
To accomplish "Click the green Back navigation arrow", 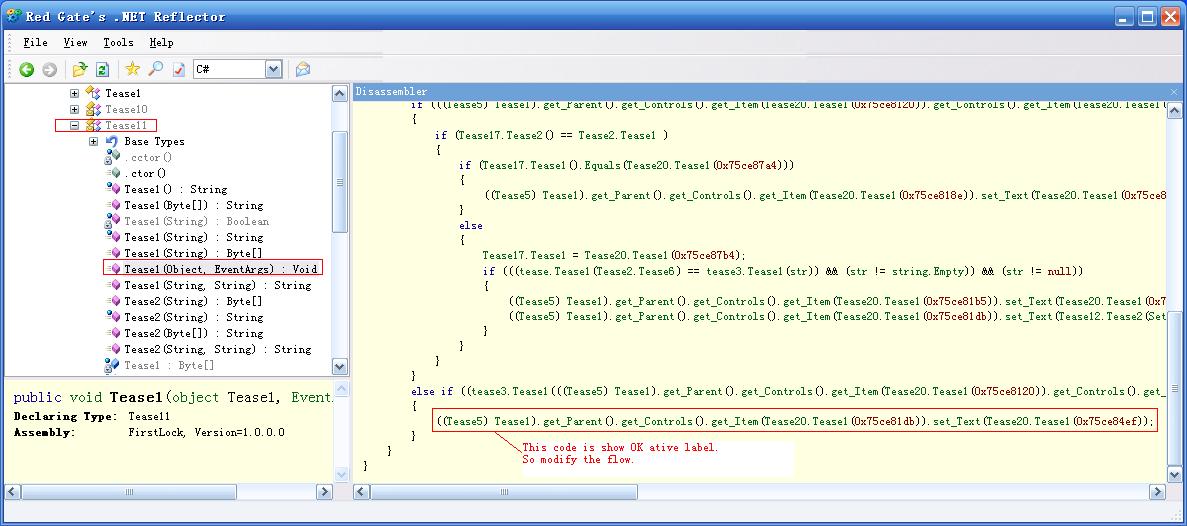I will 26,70.
